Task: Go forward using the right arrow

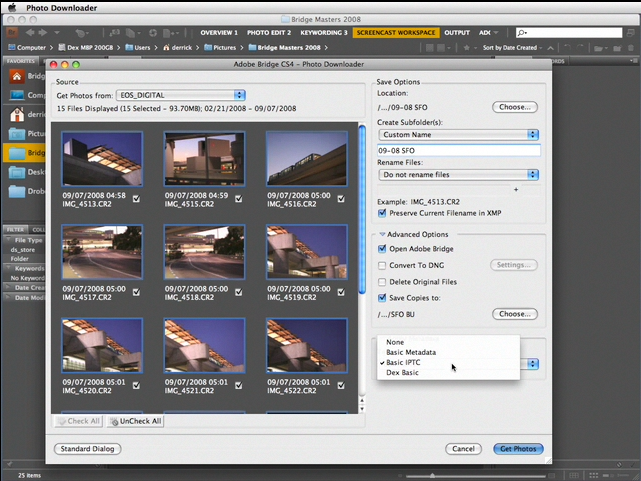Action: [x=43, y=32]
